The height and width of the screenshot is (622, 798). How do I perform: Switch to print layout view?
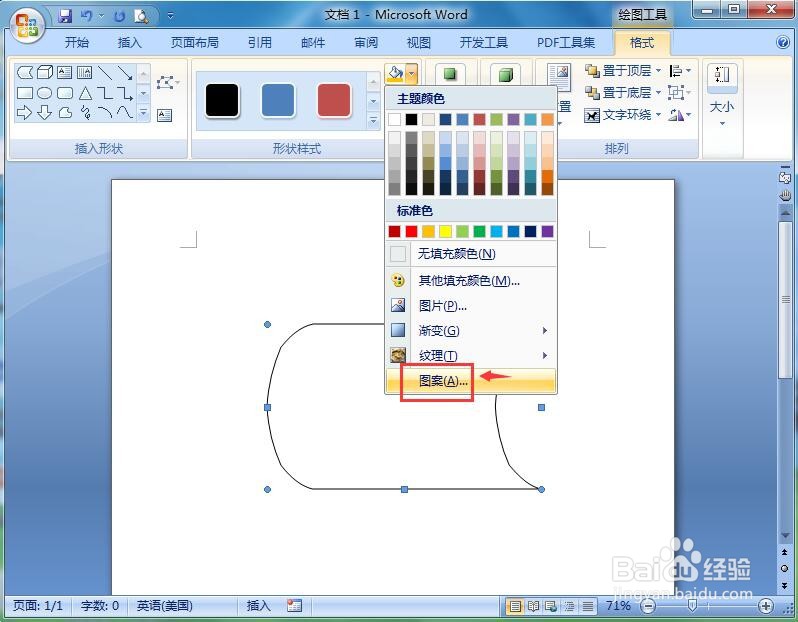[x=515, y=606]
